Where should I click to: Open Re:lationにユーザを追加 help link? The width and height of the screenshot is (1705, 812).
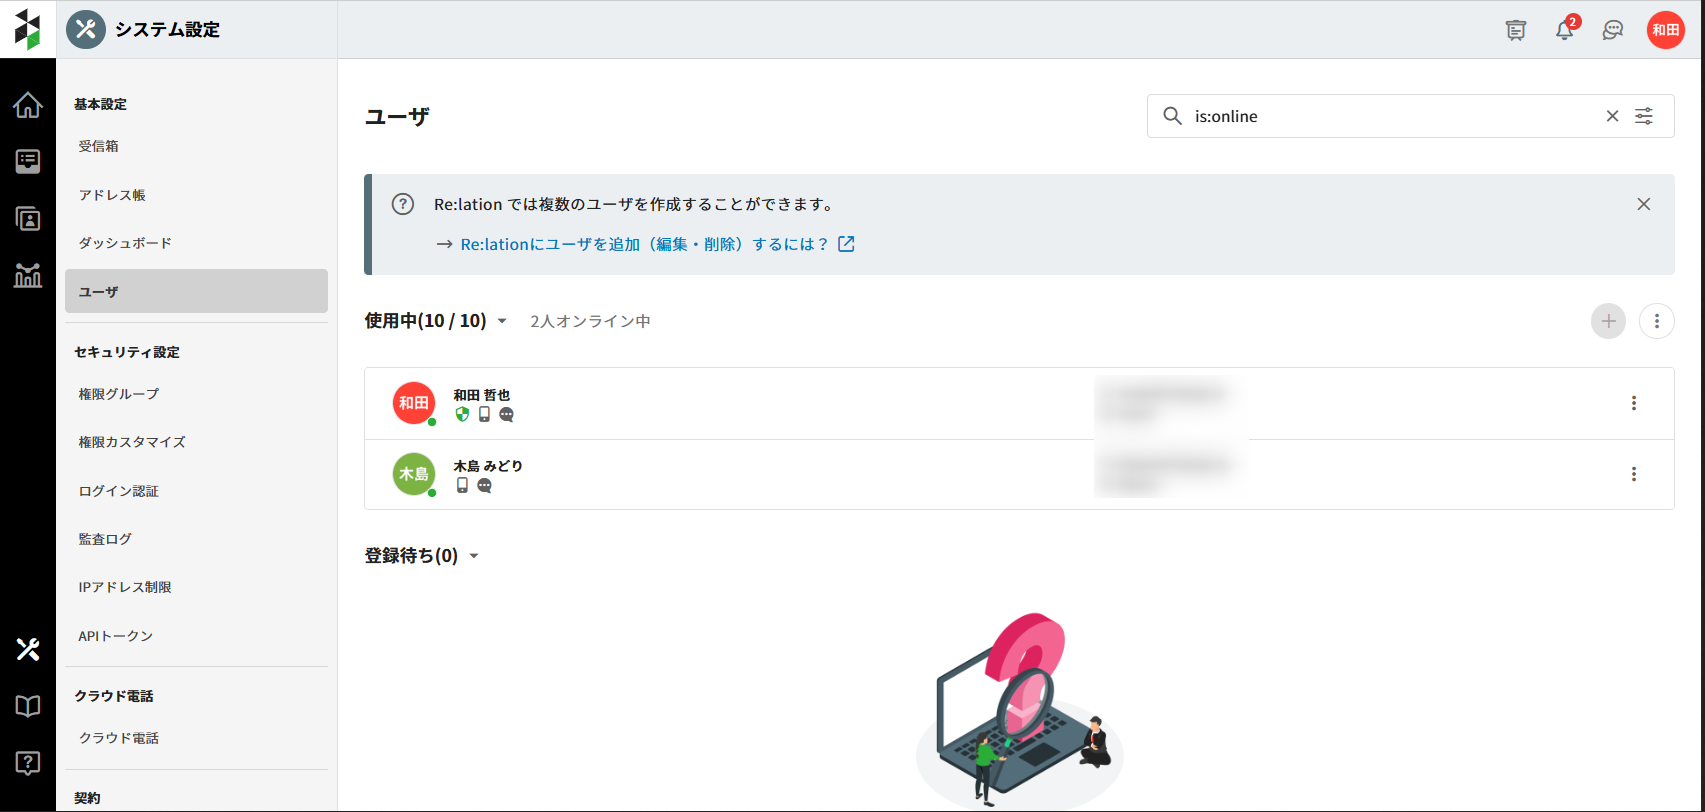tap(645, 244)
